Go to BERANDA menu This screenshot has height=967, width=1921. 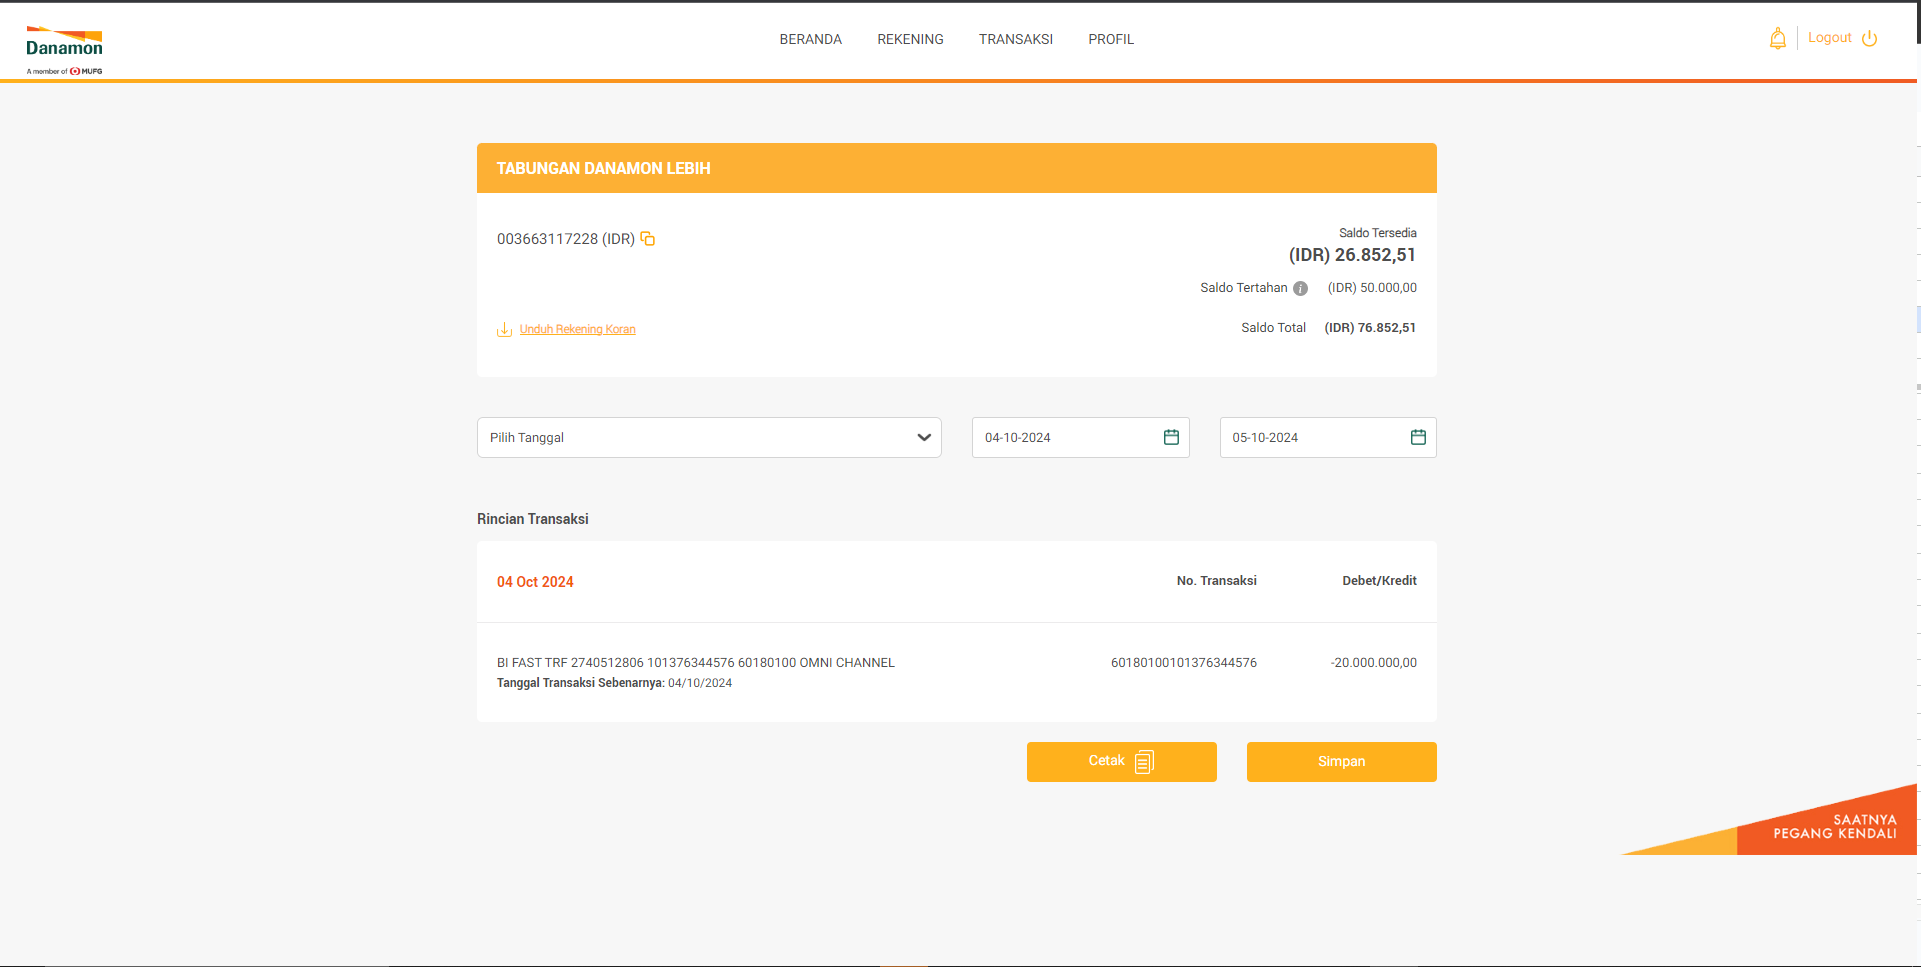pyautogui.click(x=811, y=39)
